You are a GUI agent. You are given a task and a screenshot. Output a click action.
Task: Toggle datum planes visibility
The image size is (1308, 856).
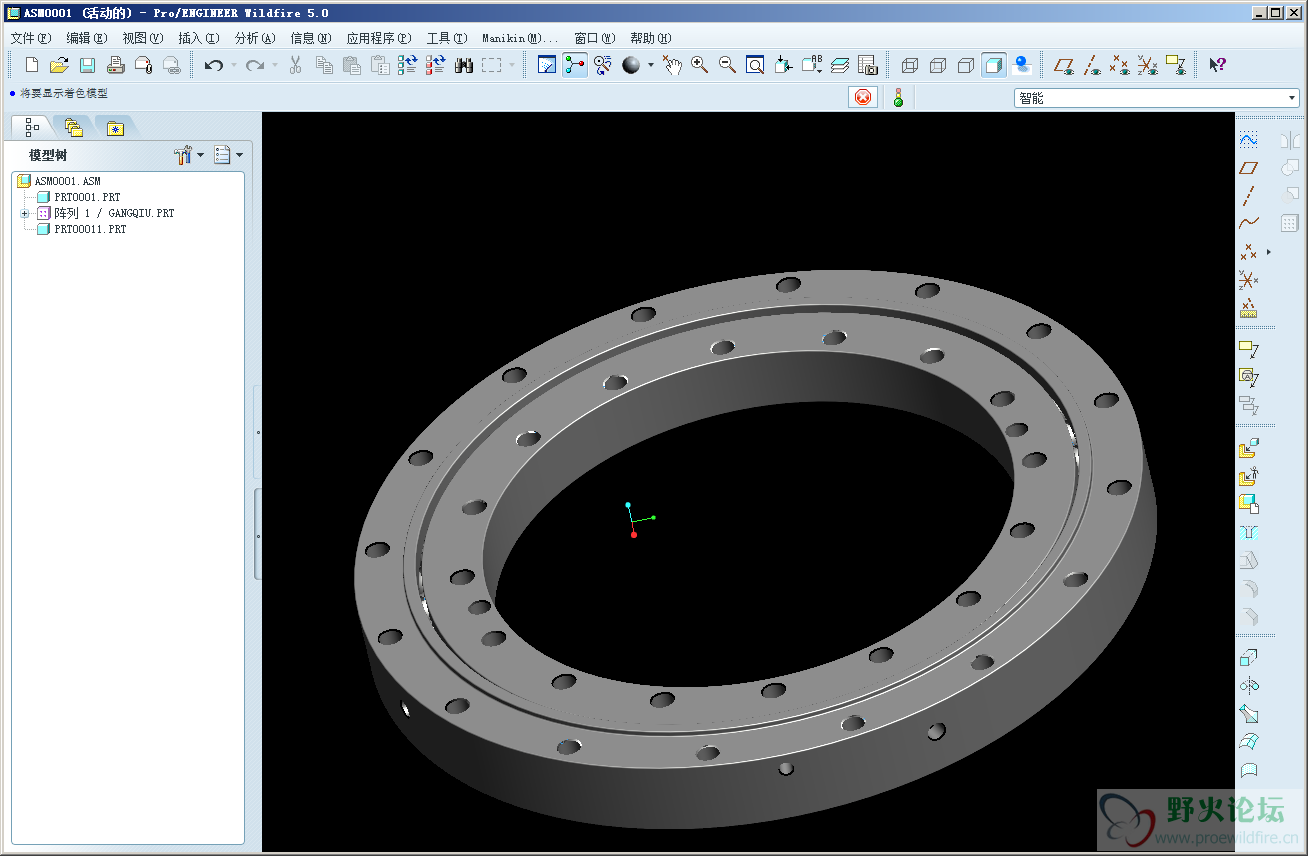coord(1064,65)
